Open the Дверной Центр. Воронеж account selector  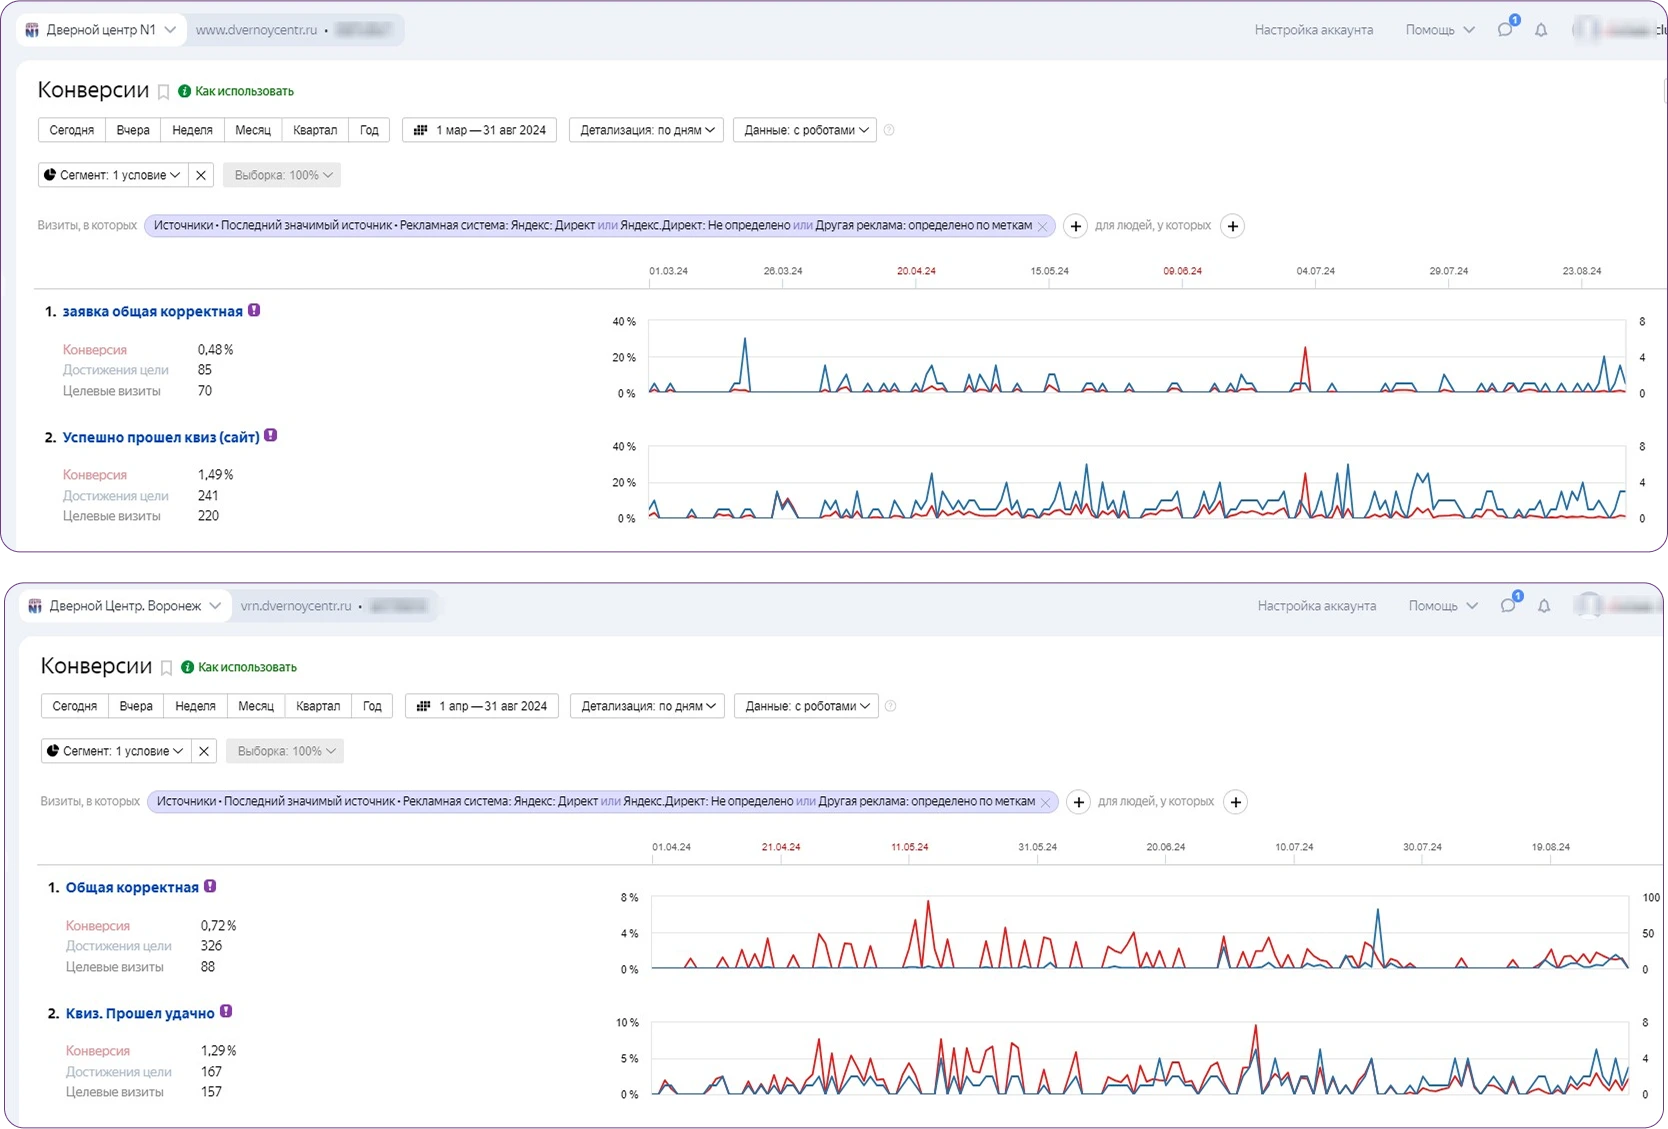[x=125, y=606]
